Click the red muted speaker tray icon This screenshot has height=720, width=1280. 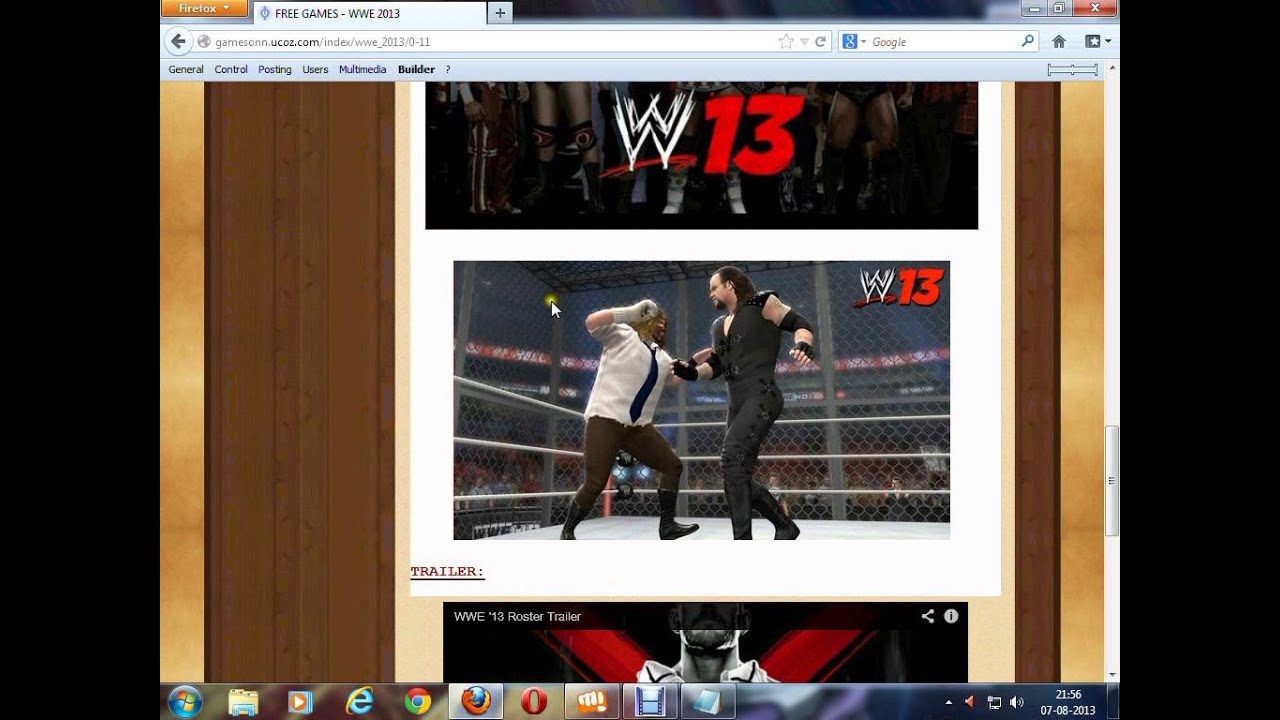[x=969, y=702]
